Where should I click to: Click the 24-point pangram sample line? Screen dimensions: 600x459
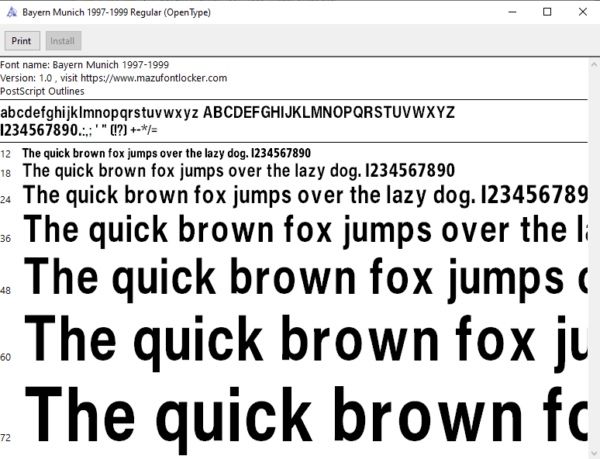[x=305, y=195]
